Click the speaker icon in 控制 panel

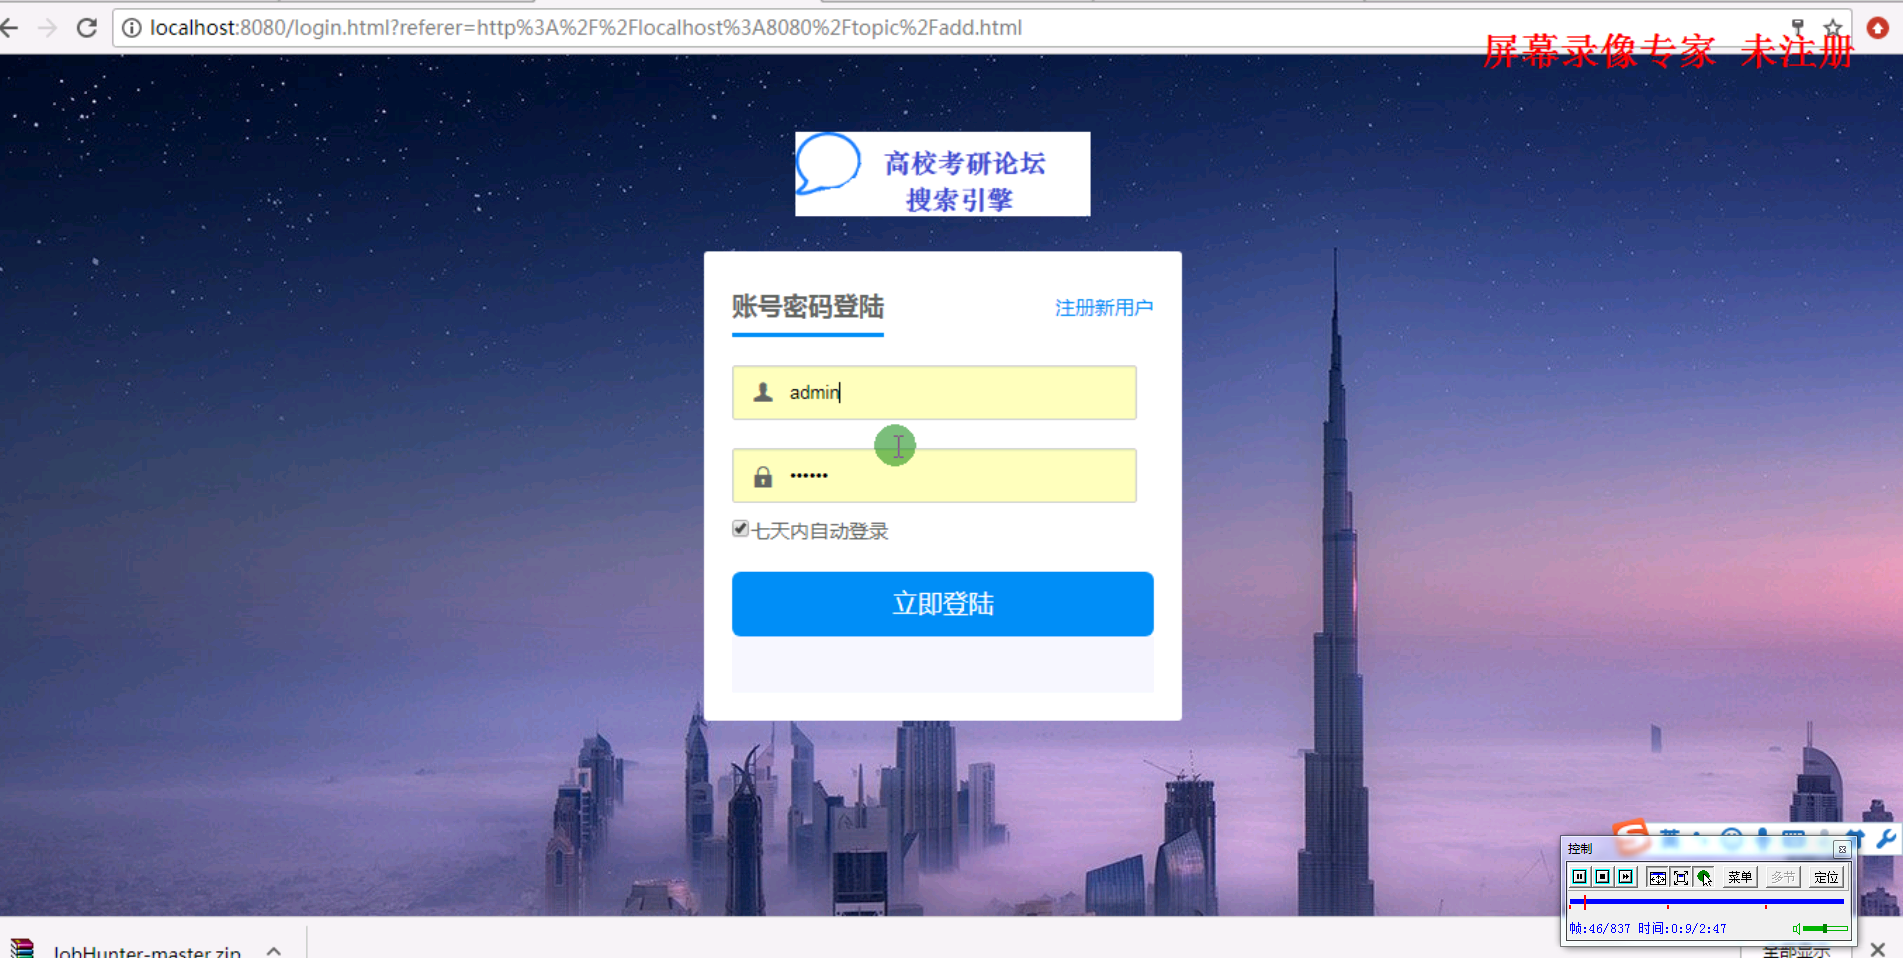[x=1796, y=929]
